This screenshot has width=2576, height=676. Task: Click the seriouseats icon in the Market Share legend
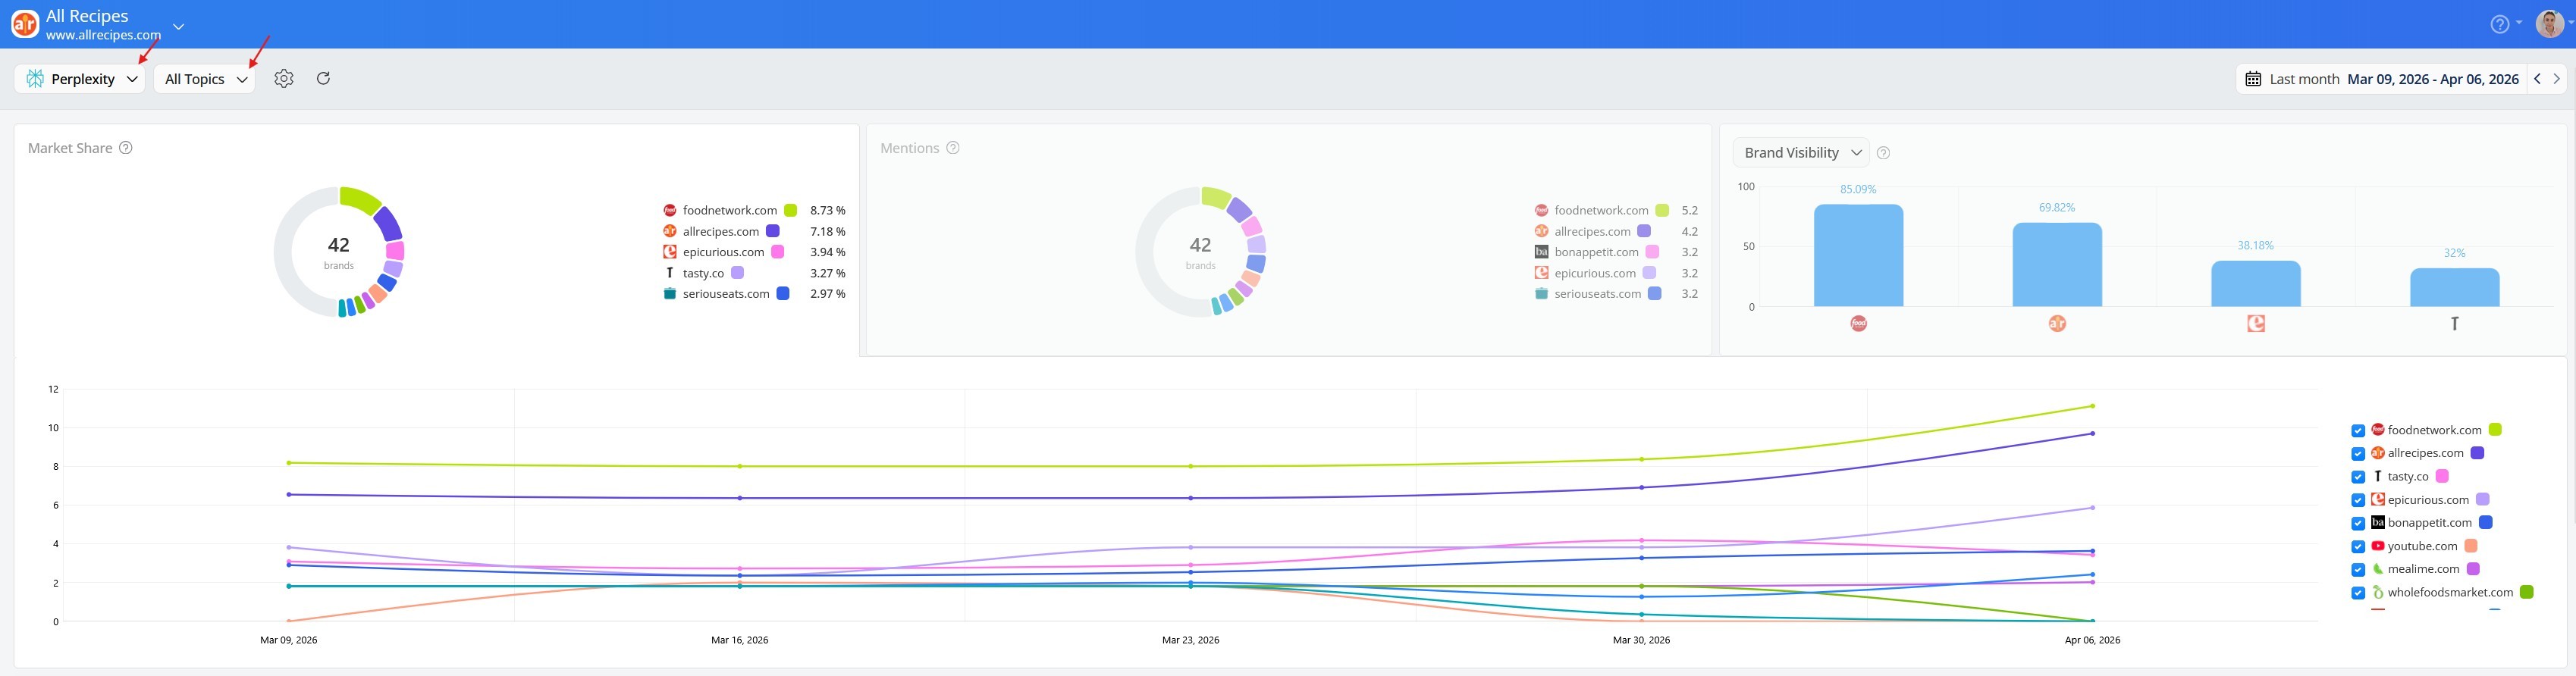pyautogui.click(x=670, y=293)
